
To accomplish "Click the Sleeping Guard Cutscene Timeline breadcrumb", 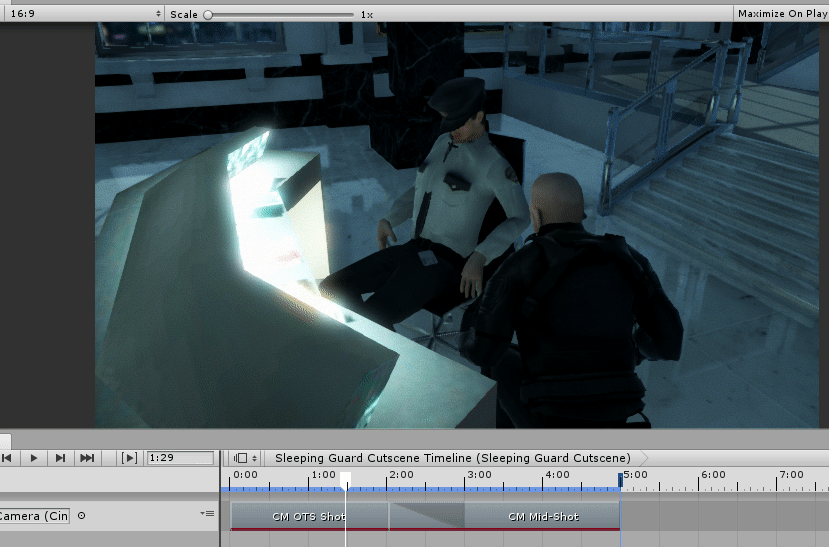I will click(453, 458).
